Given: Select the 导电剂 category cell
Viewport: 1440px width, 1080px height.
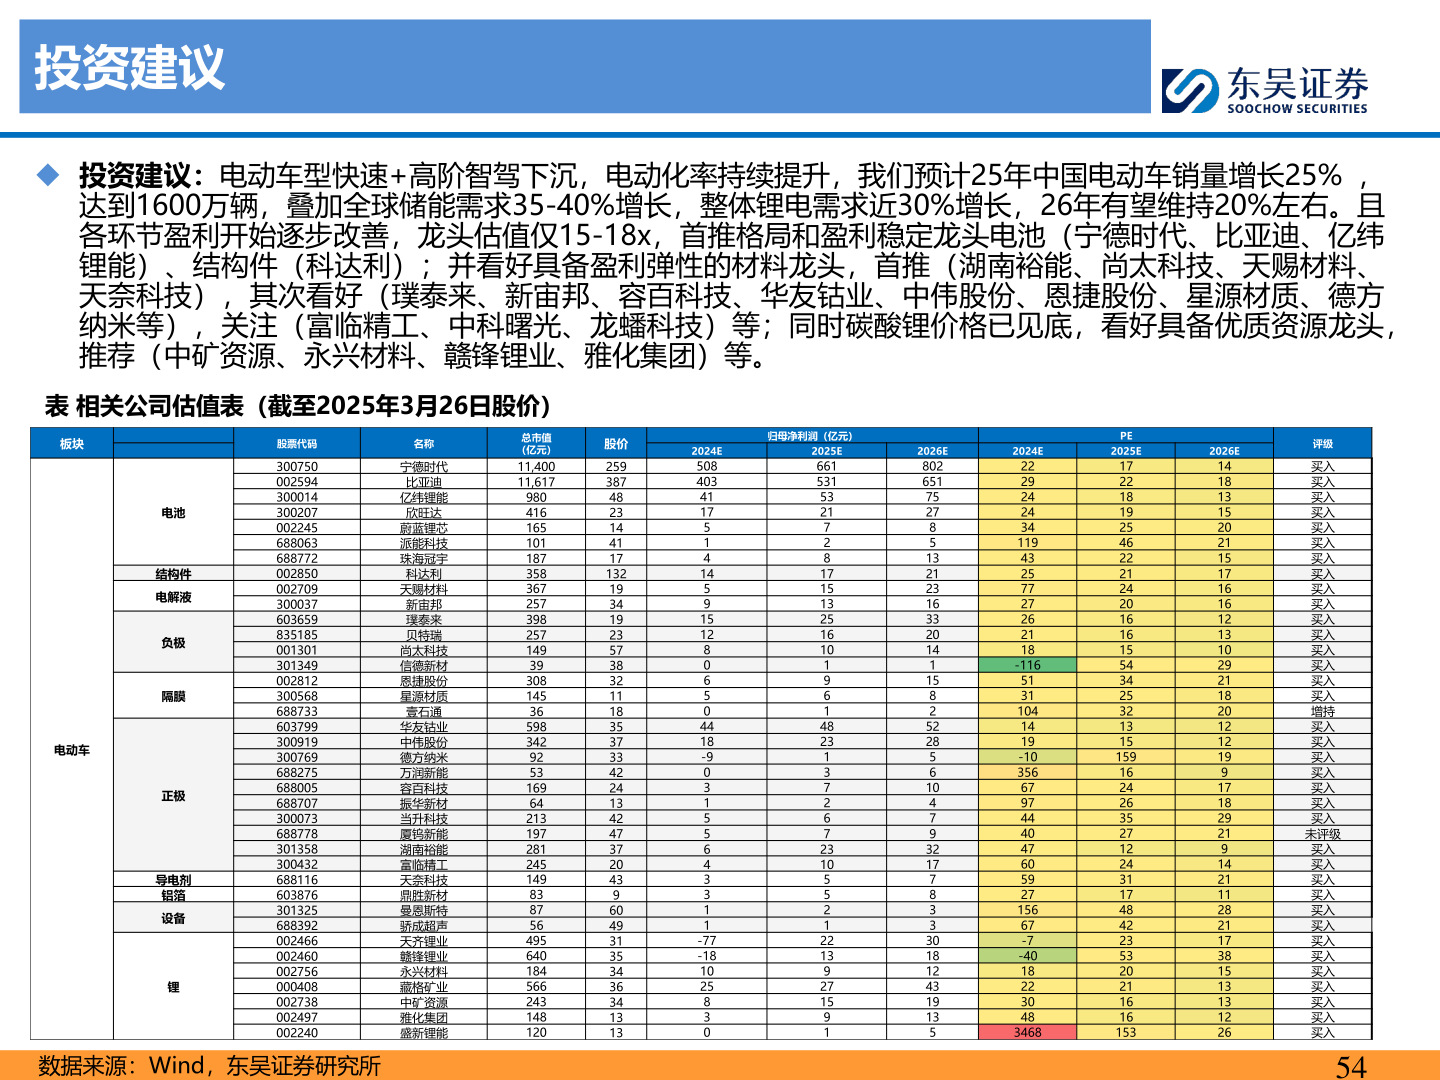Looking at the screenshot, I should (x=173, y=880).
